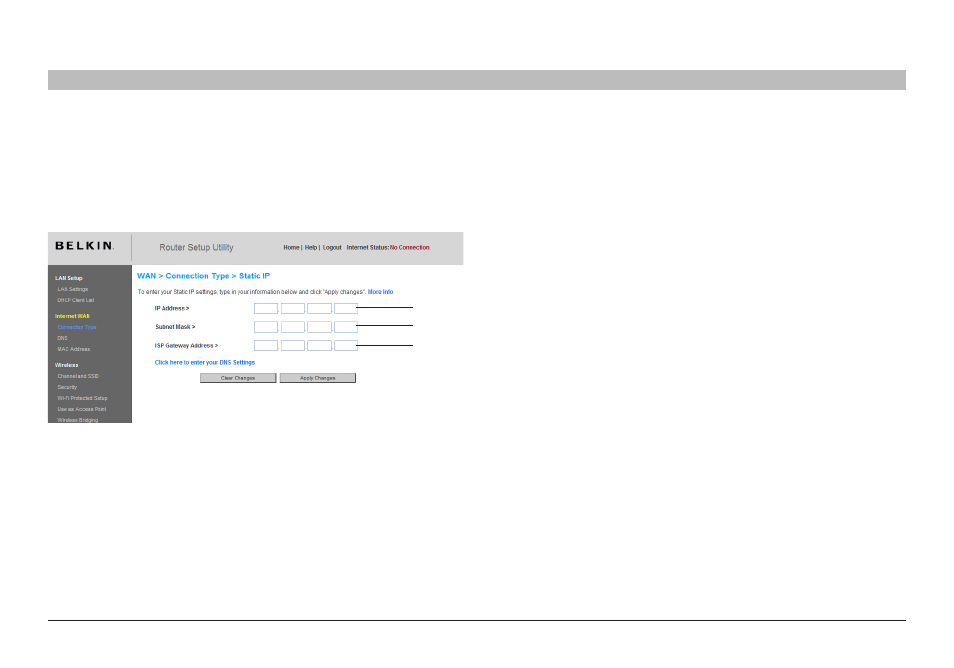954x668 pixels.
Task: Click the Router Setup Utility title text
Action: point(196,248)
